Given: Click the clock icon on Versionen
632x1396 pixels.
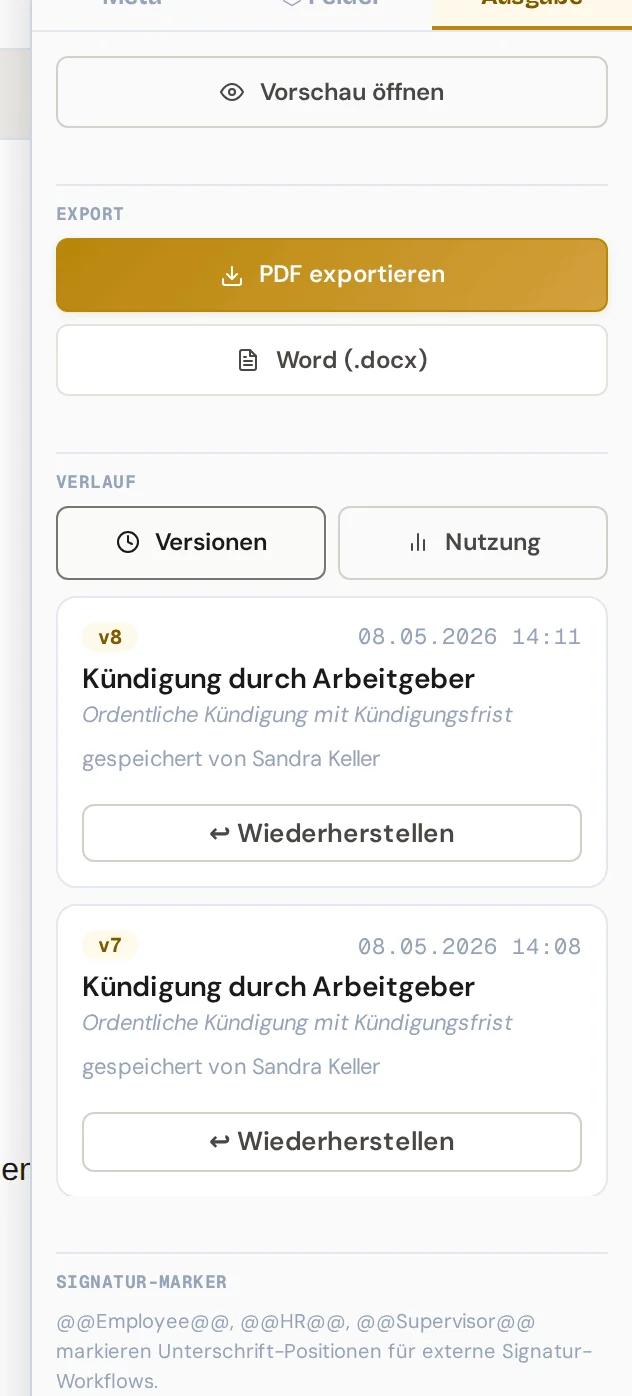Looking at the screenshot, I should [128, 542].
